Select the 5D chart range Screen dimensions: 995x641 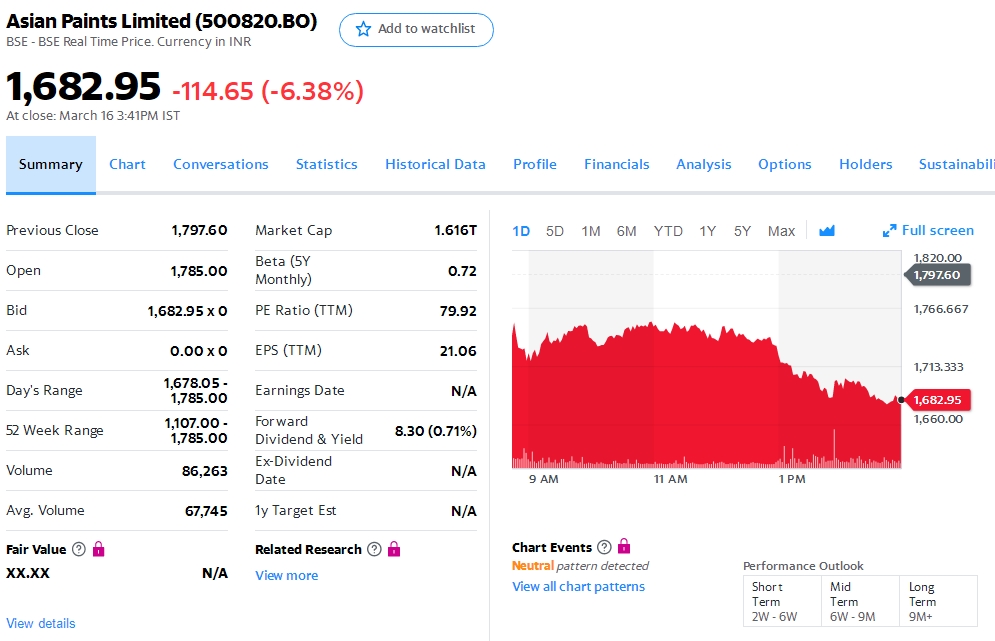pos(555,231)
